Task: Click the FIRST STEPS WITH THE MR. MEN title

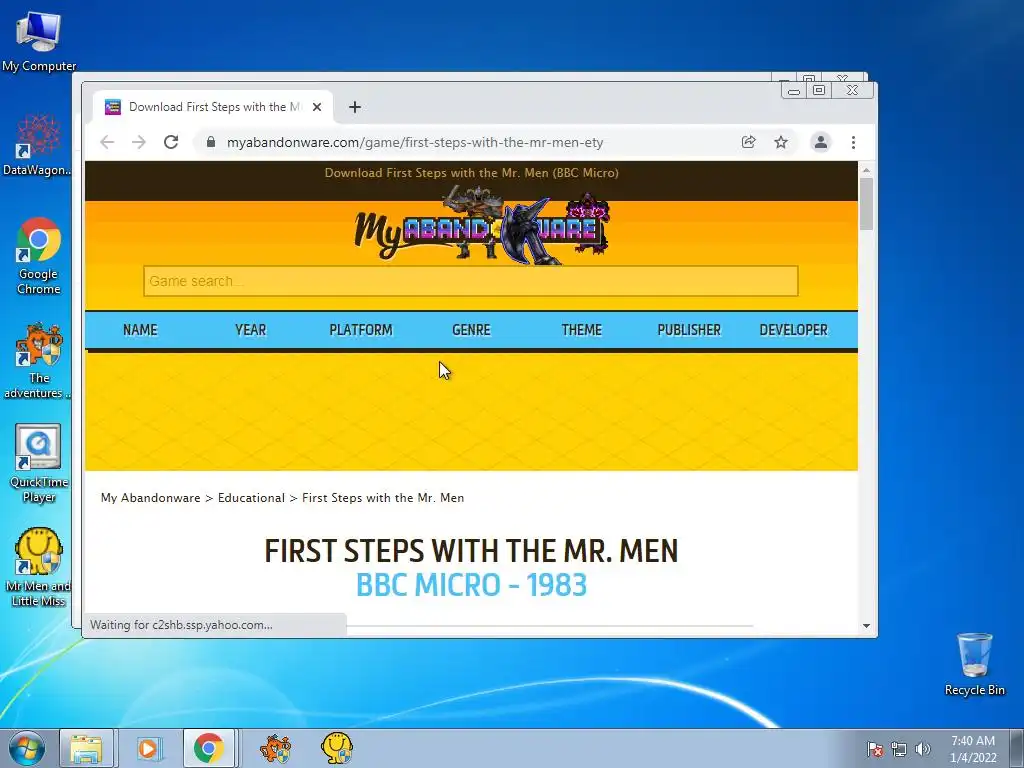Action: (x=472, y=551)
